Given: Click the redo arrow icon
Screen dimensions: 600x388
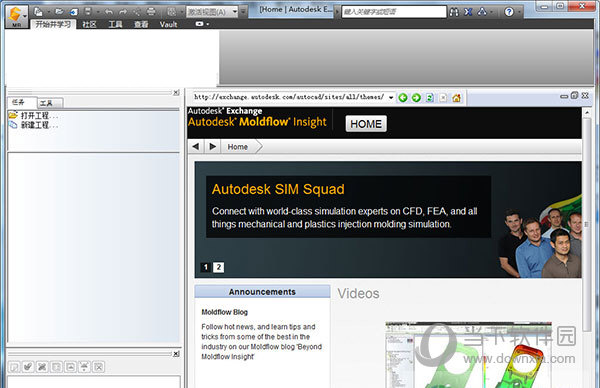Looking at the screenshot, I should coord(122,12).
